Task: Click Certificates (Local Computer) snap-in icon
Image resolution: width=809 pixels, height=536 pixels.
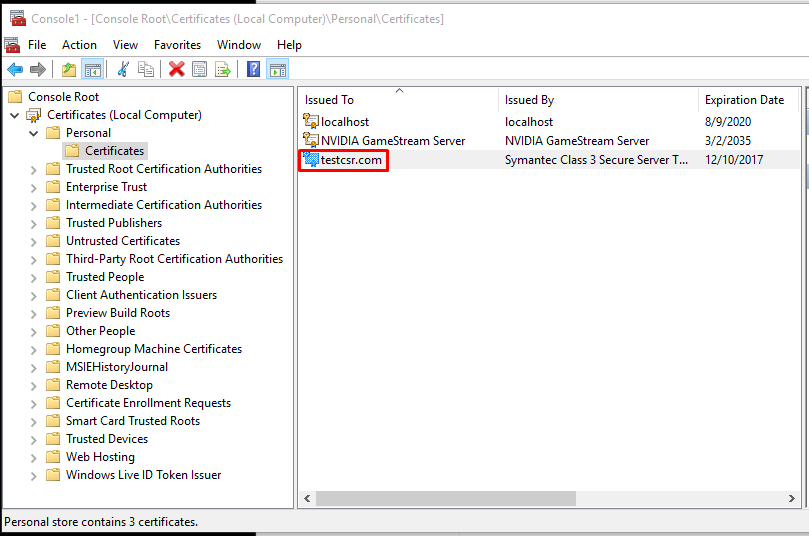Action: 34,115
